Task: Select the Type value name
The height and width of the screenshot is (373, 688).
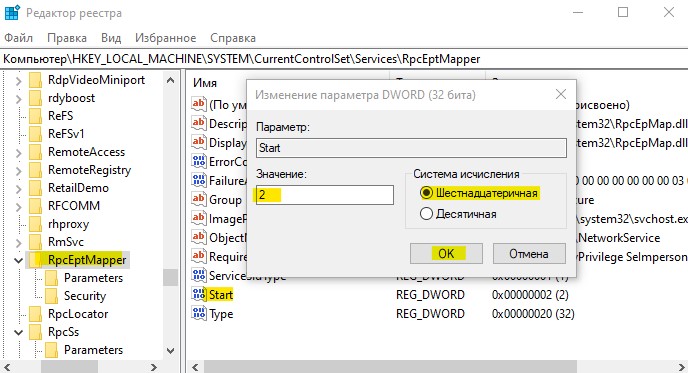Action: [221, 314]
